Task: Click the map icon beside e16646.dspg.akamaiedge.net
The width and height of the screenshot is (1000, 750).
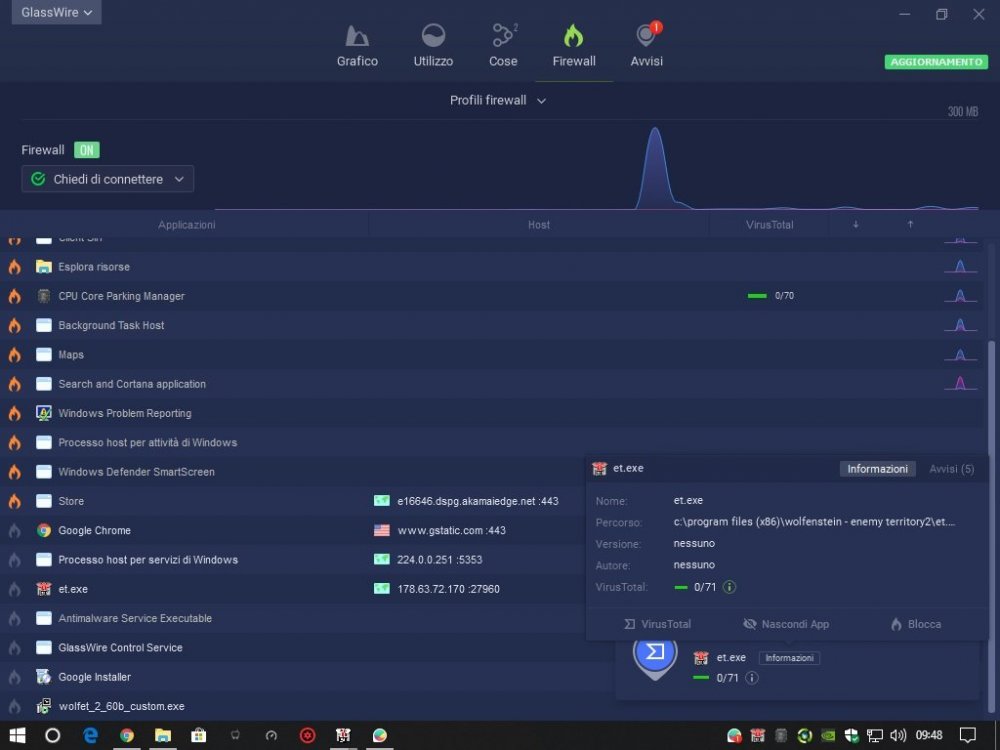Action: [x=381, y=501]
